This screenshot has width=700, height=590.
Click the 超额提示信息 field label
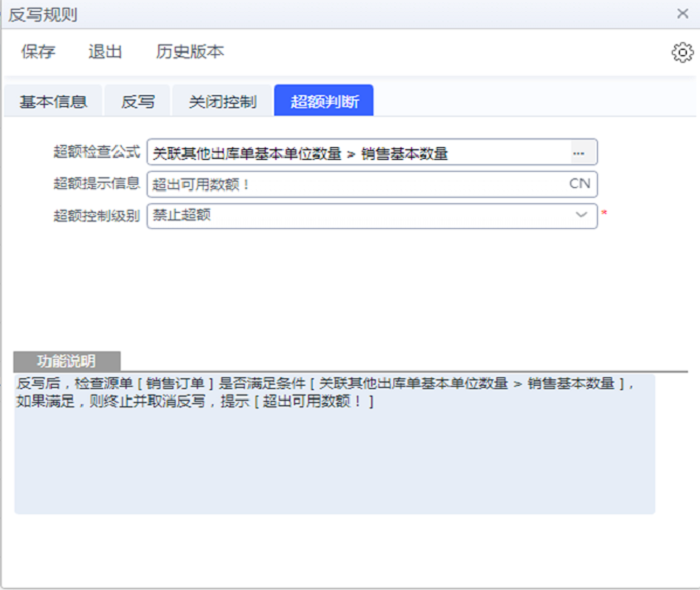coord(96,183)
